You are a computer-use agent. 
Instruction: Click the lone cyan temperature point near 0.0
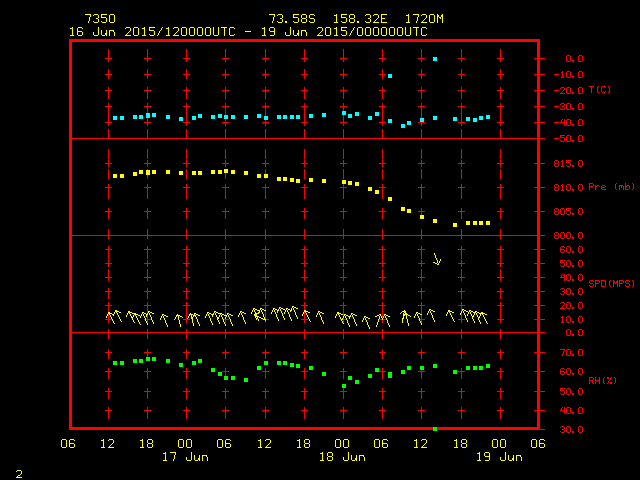(x=435, y=59)
